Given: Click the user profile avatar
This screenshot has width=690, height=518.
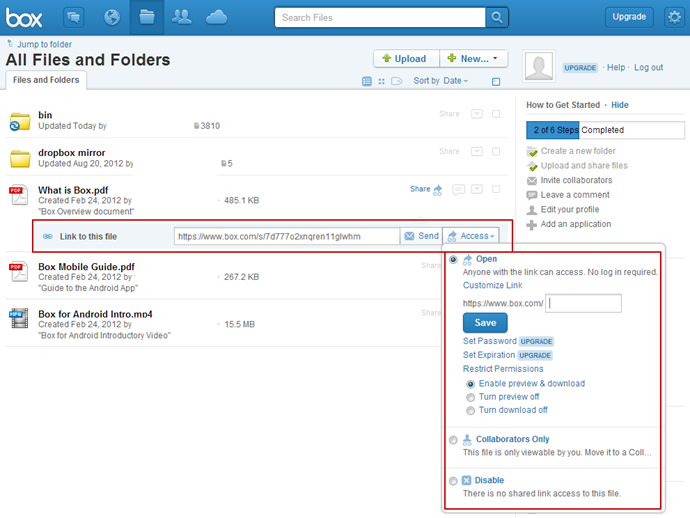Looking at the screenshot, I should 539,66.
